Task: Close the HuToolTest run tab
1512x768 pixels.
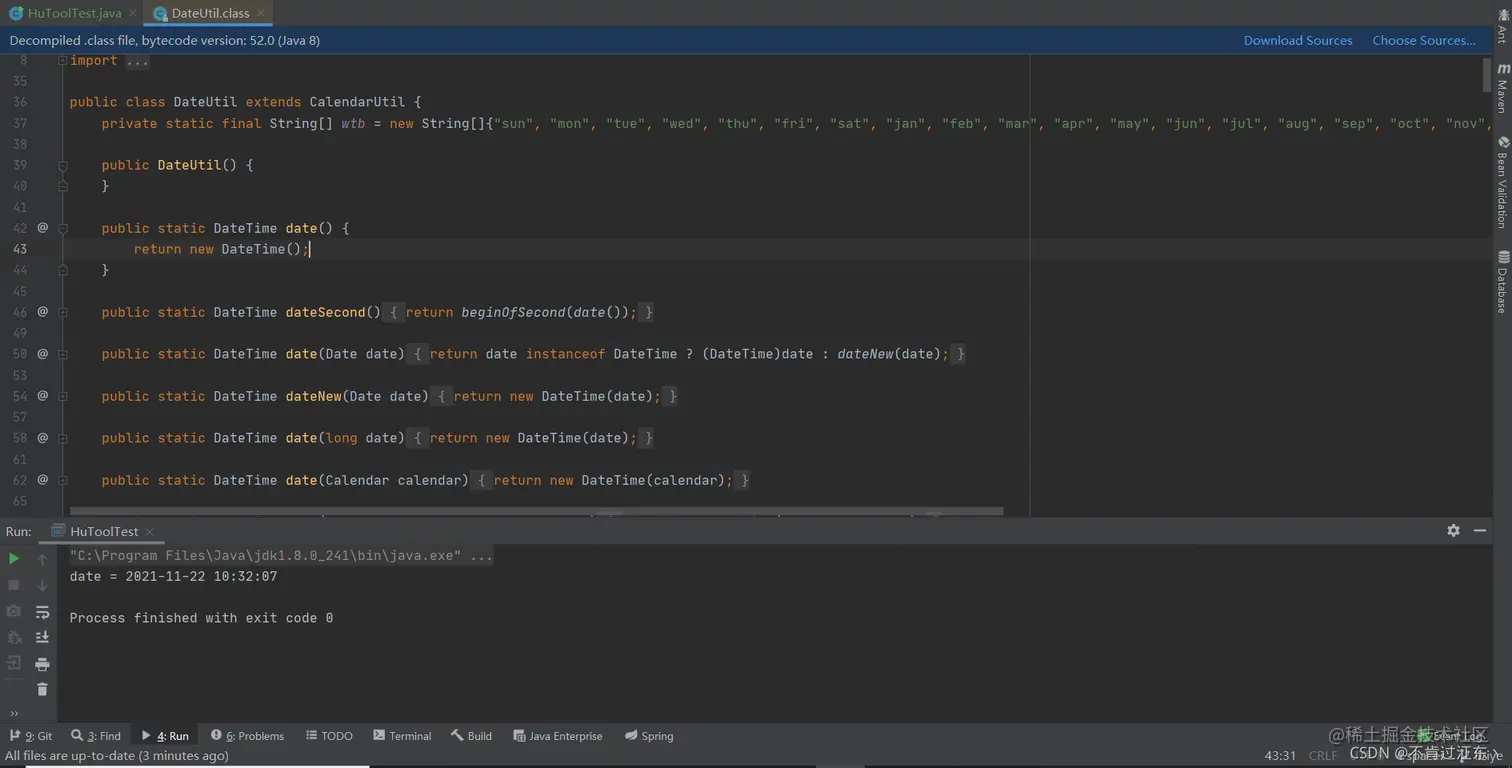Action: point(150,532)
